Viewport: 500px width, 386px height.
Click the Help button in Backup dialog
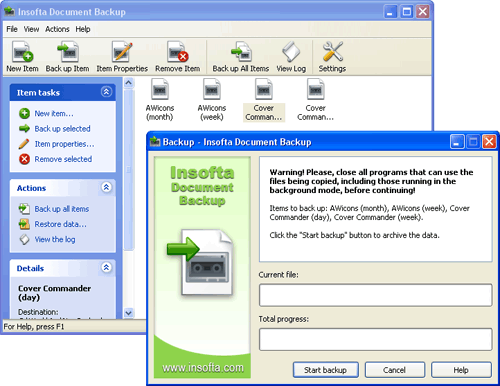point(461,370)
